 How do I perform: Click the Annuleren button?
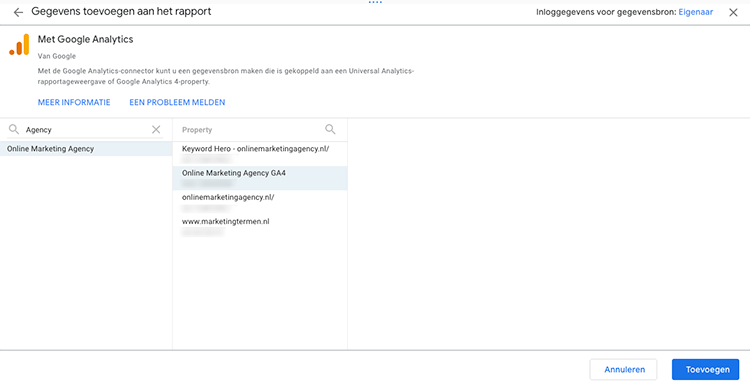624,369
